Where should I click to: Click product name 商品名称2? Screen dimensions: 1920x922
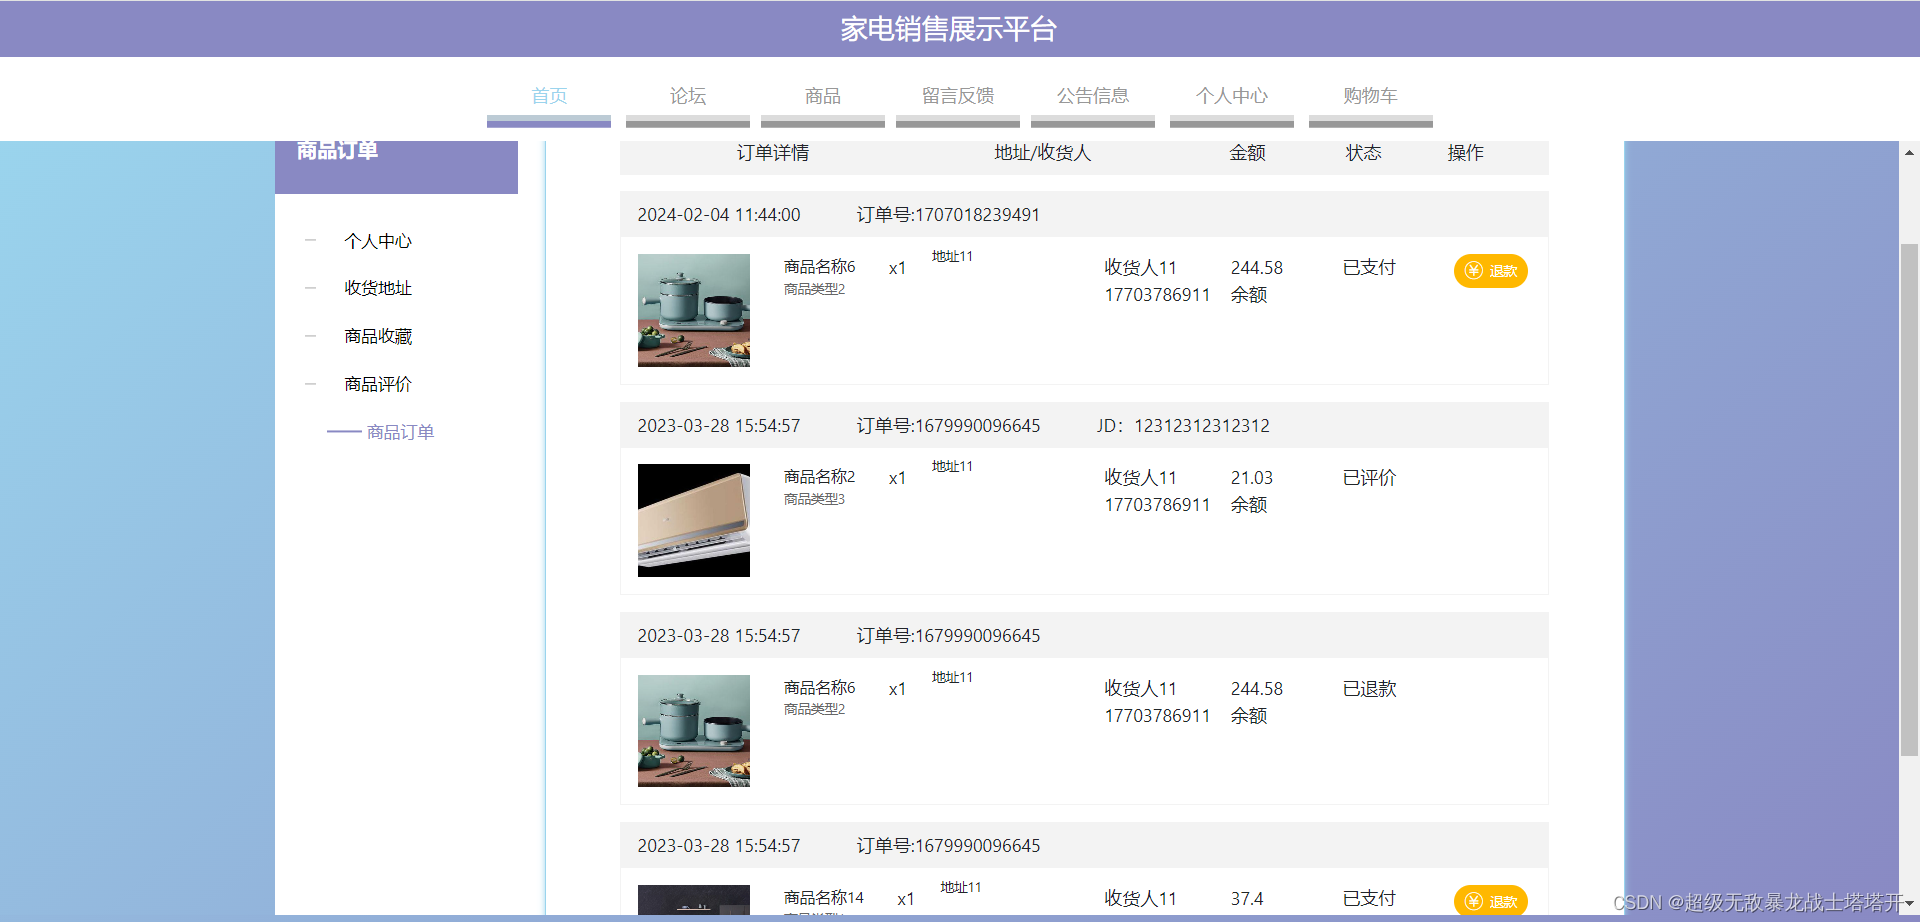pyautogui.click(x=820, y=477)
